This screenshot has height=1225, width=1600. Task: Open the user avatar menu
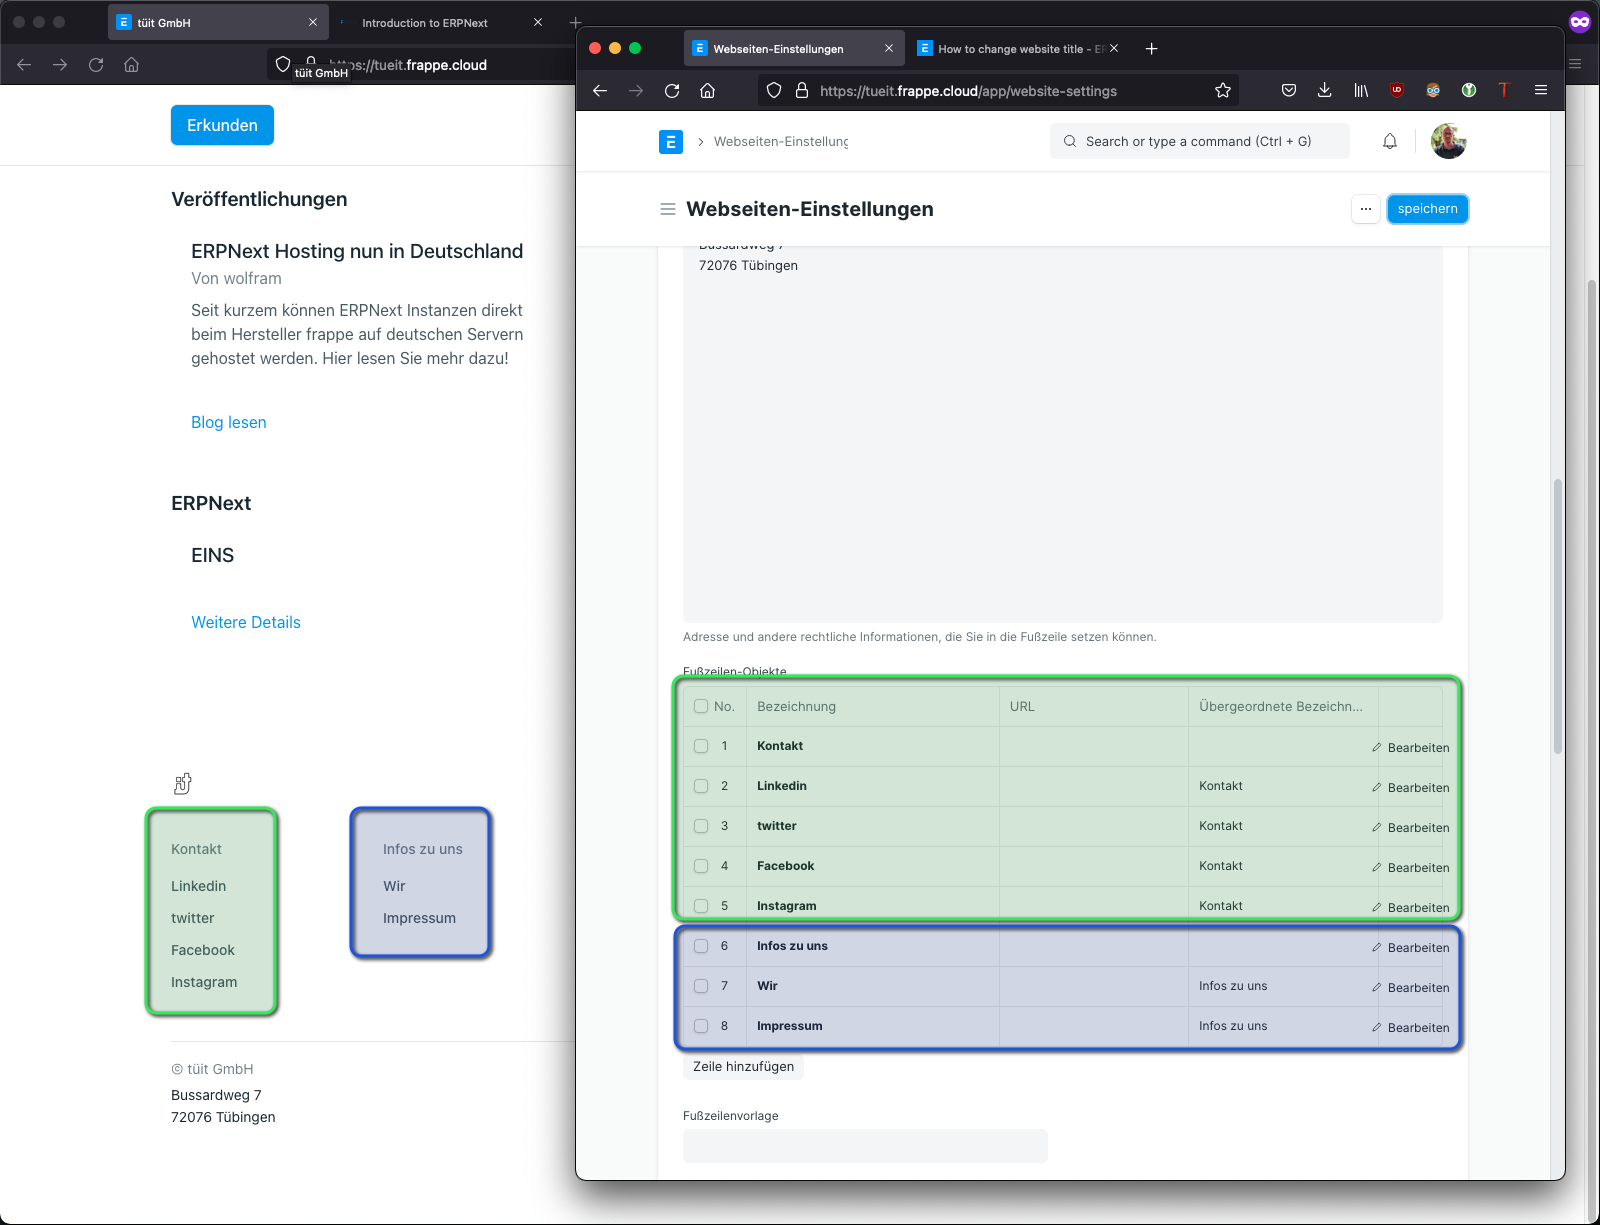click(x=1449, y=141)
